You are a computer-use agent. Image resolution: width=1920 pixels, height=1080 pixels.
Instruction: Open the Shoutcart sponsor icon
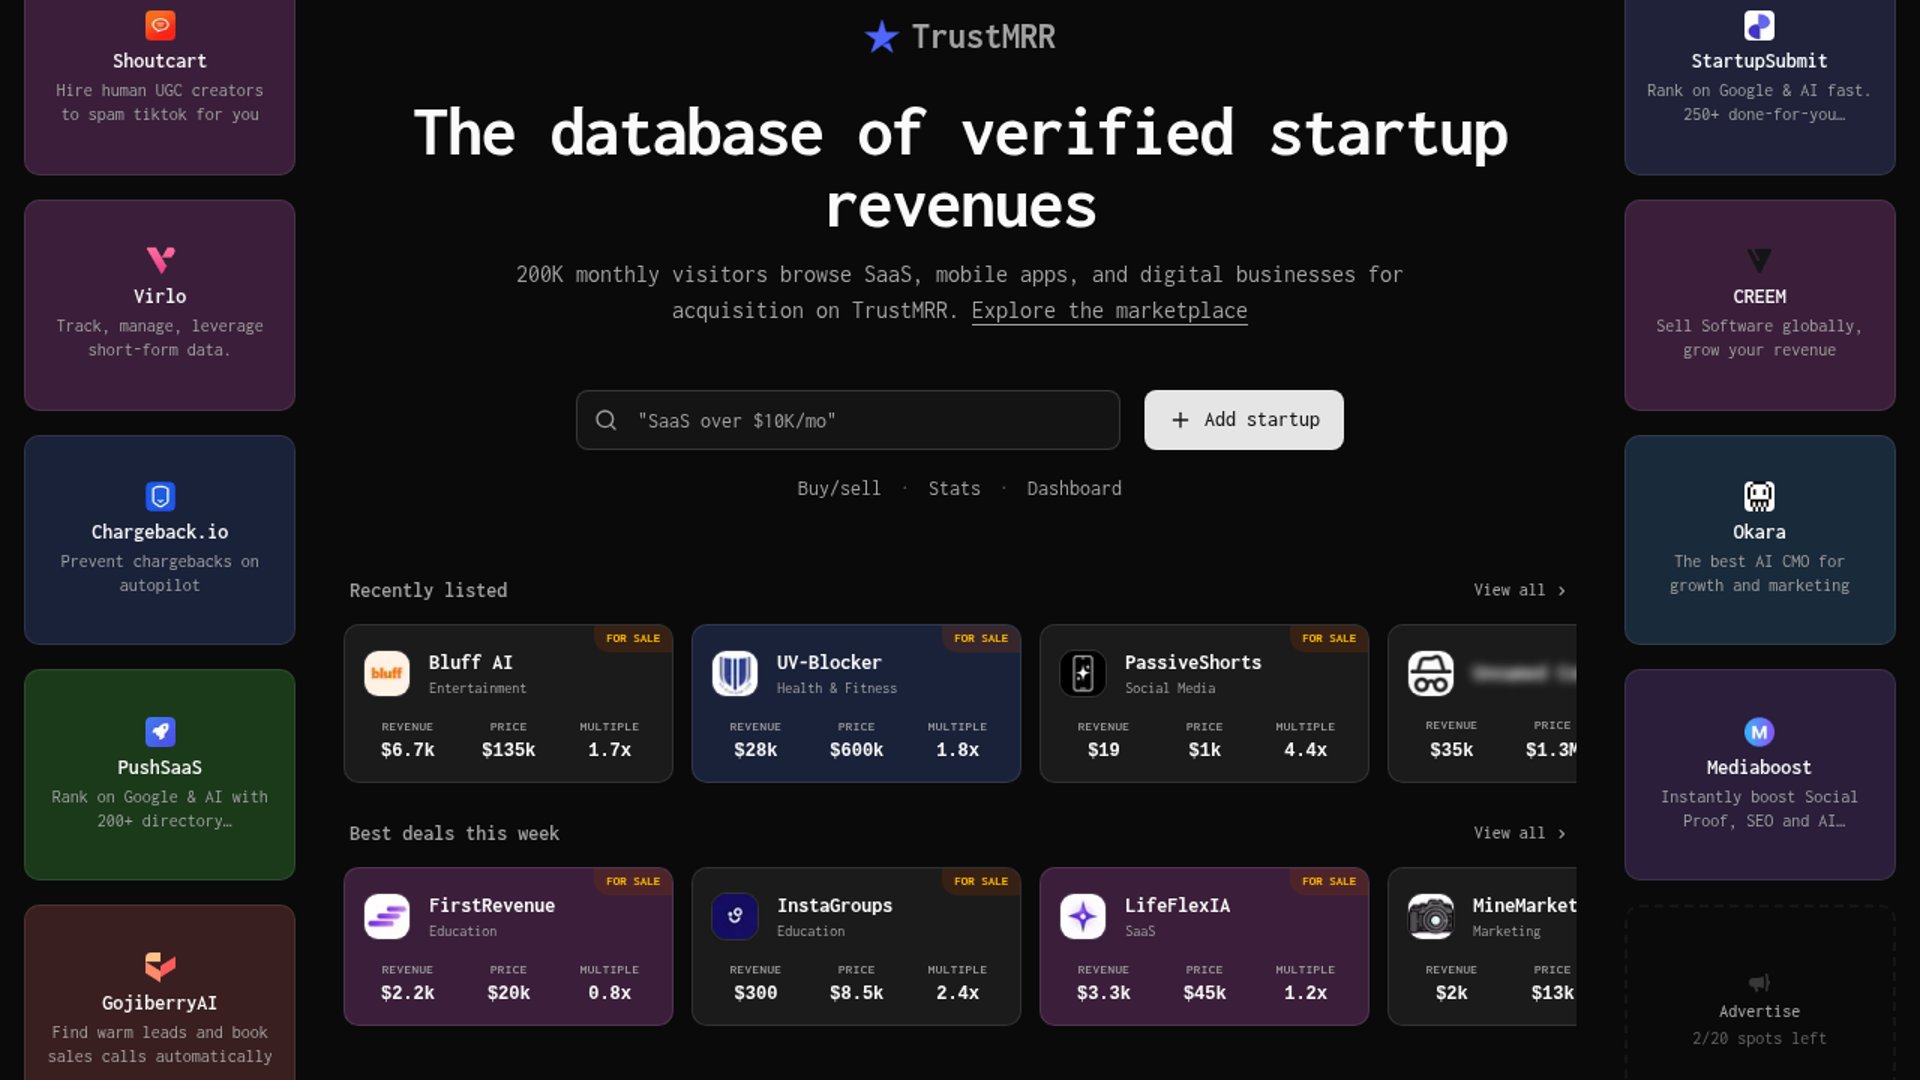point(160,25)
